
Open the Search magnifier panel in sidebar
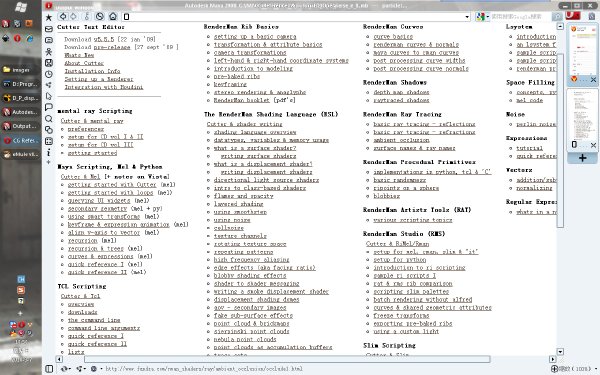49,119
